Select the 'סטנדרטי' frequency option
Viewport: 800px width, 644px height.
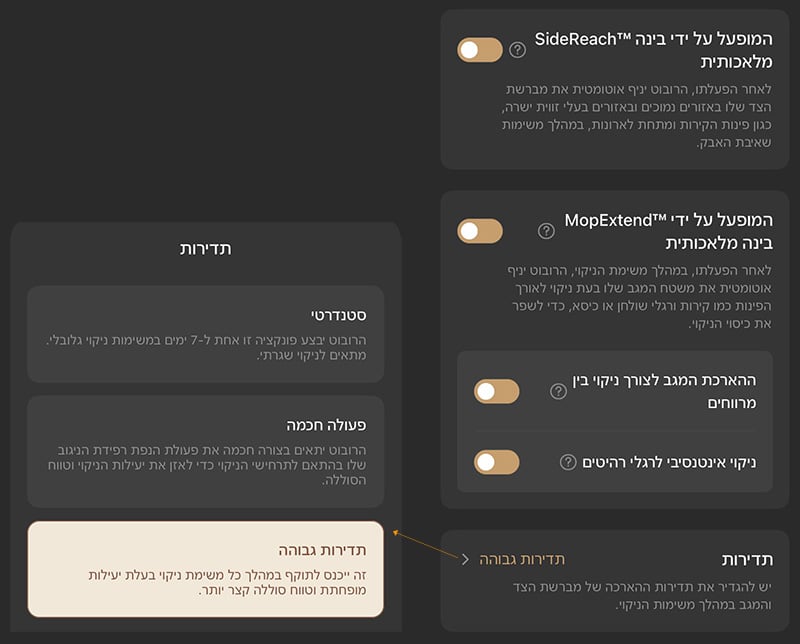[205, 334]
